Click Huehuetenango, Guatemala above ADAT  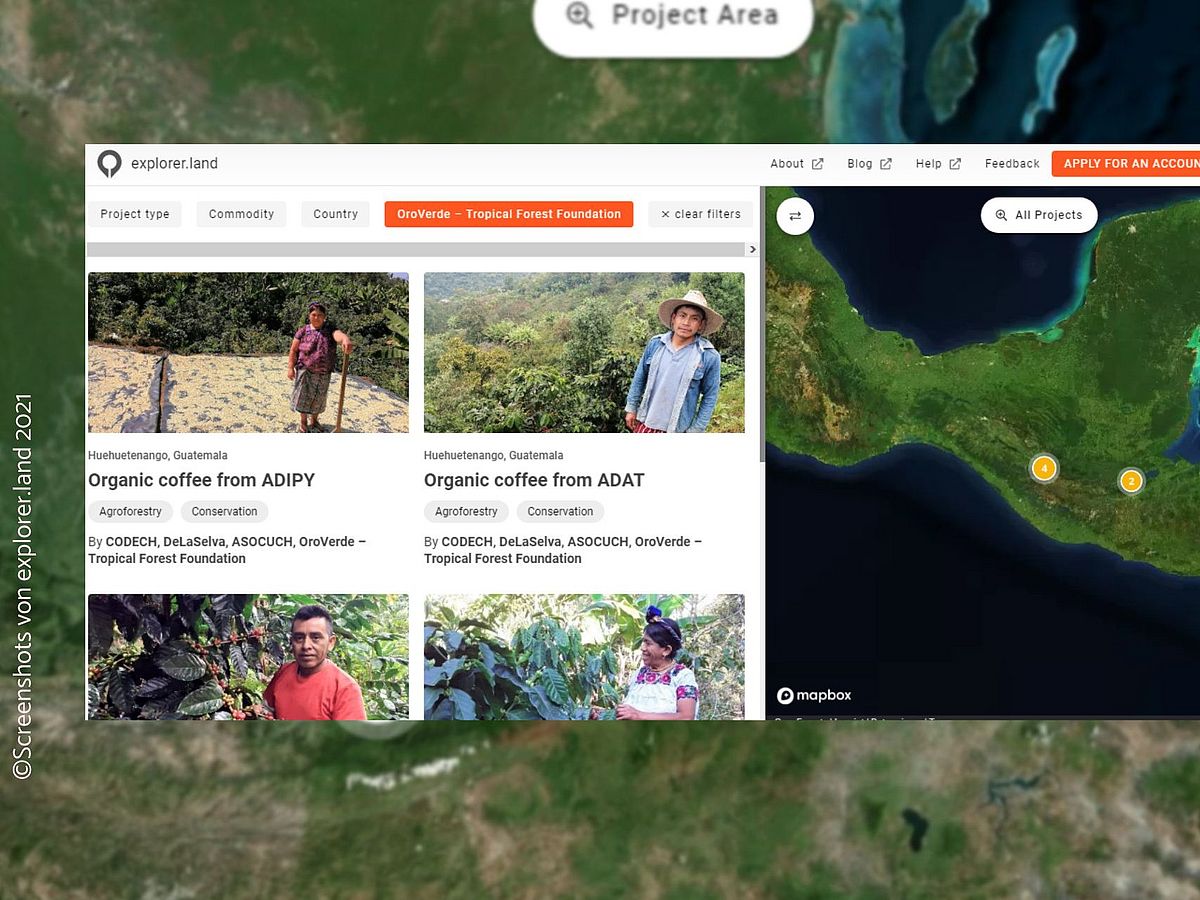click(x=494, y=455)
